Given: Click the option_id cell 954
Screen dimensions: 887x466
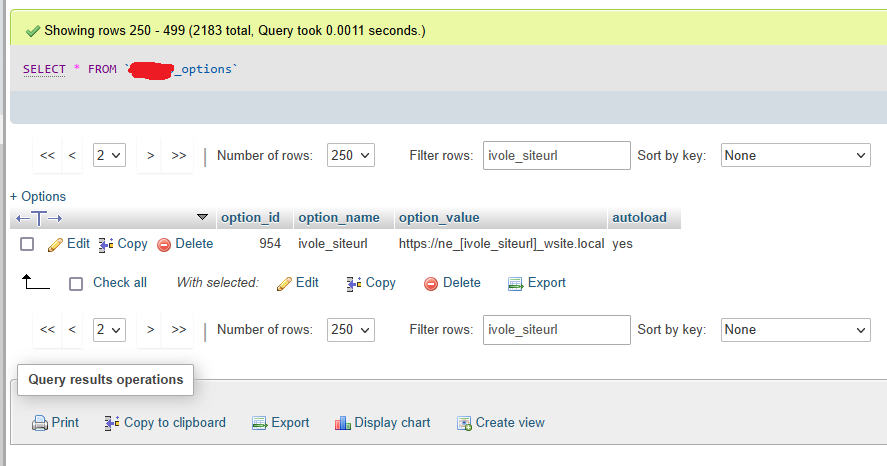Looking at the screenshot, I should pyautogui.click(x=270, y=244).
